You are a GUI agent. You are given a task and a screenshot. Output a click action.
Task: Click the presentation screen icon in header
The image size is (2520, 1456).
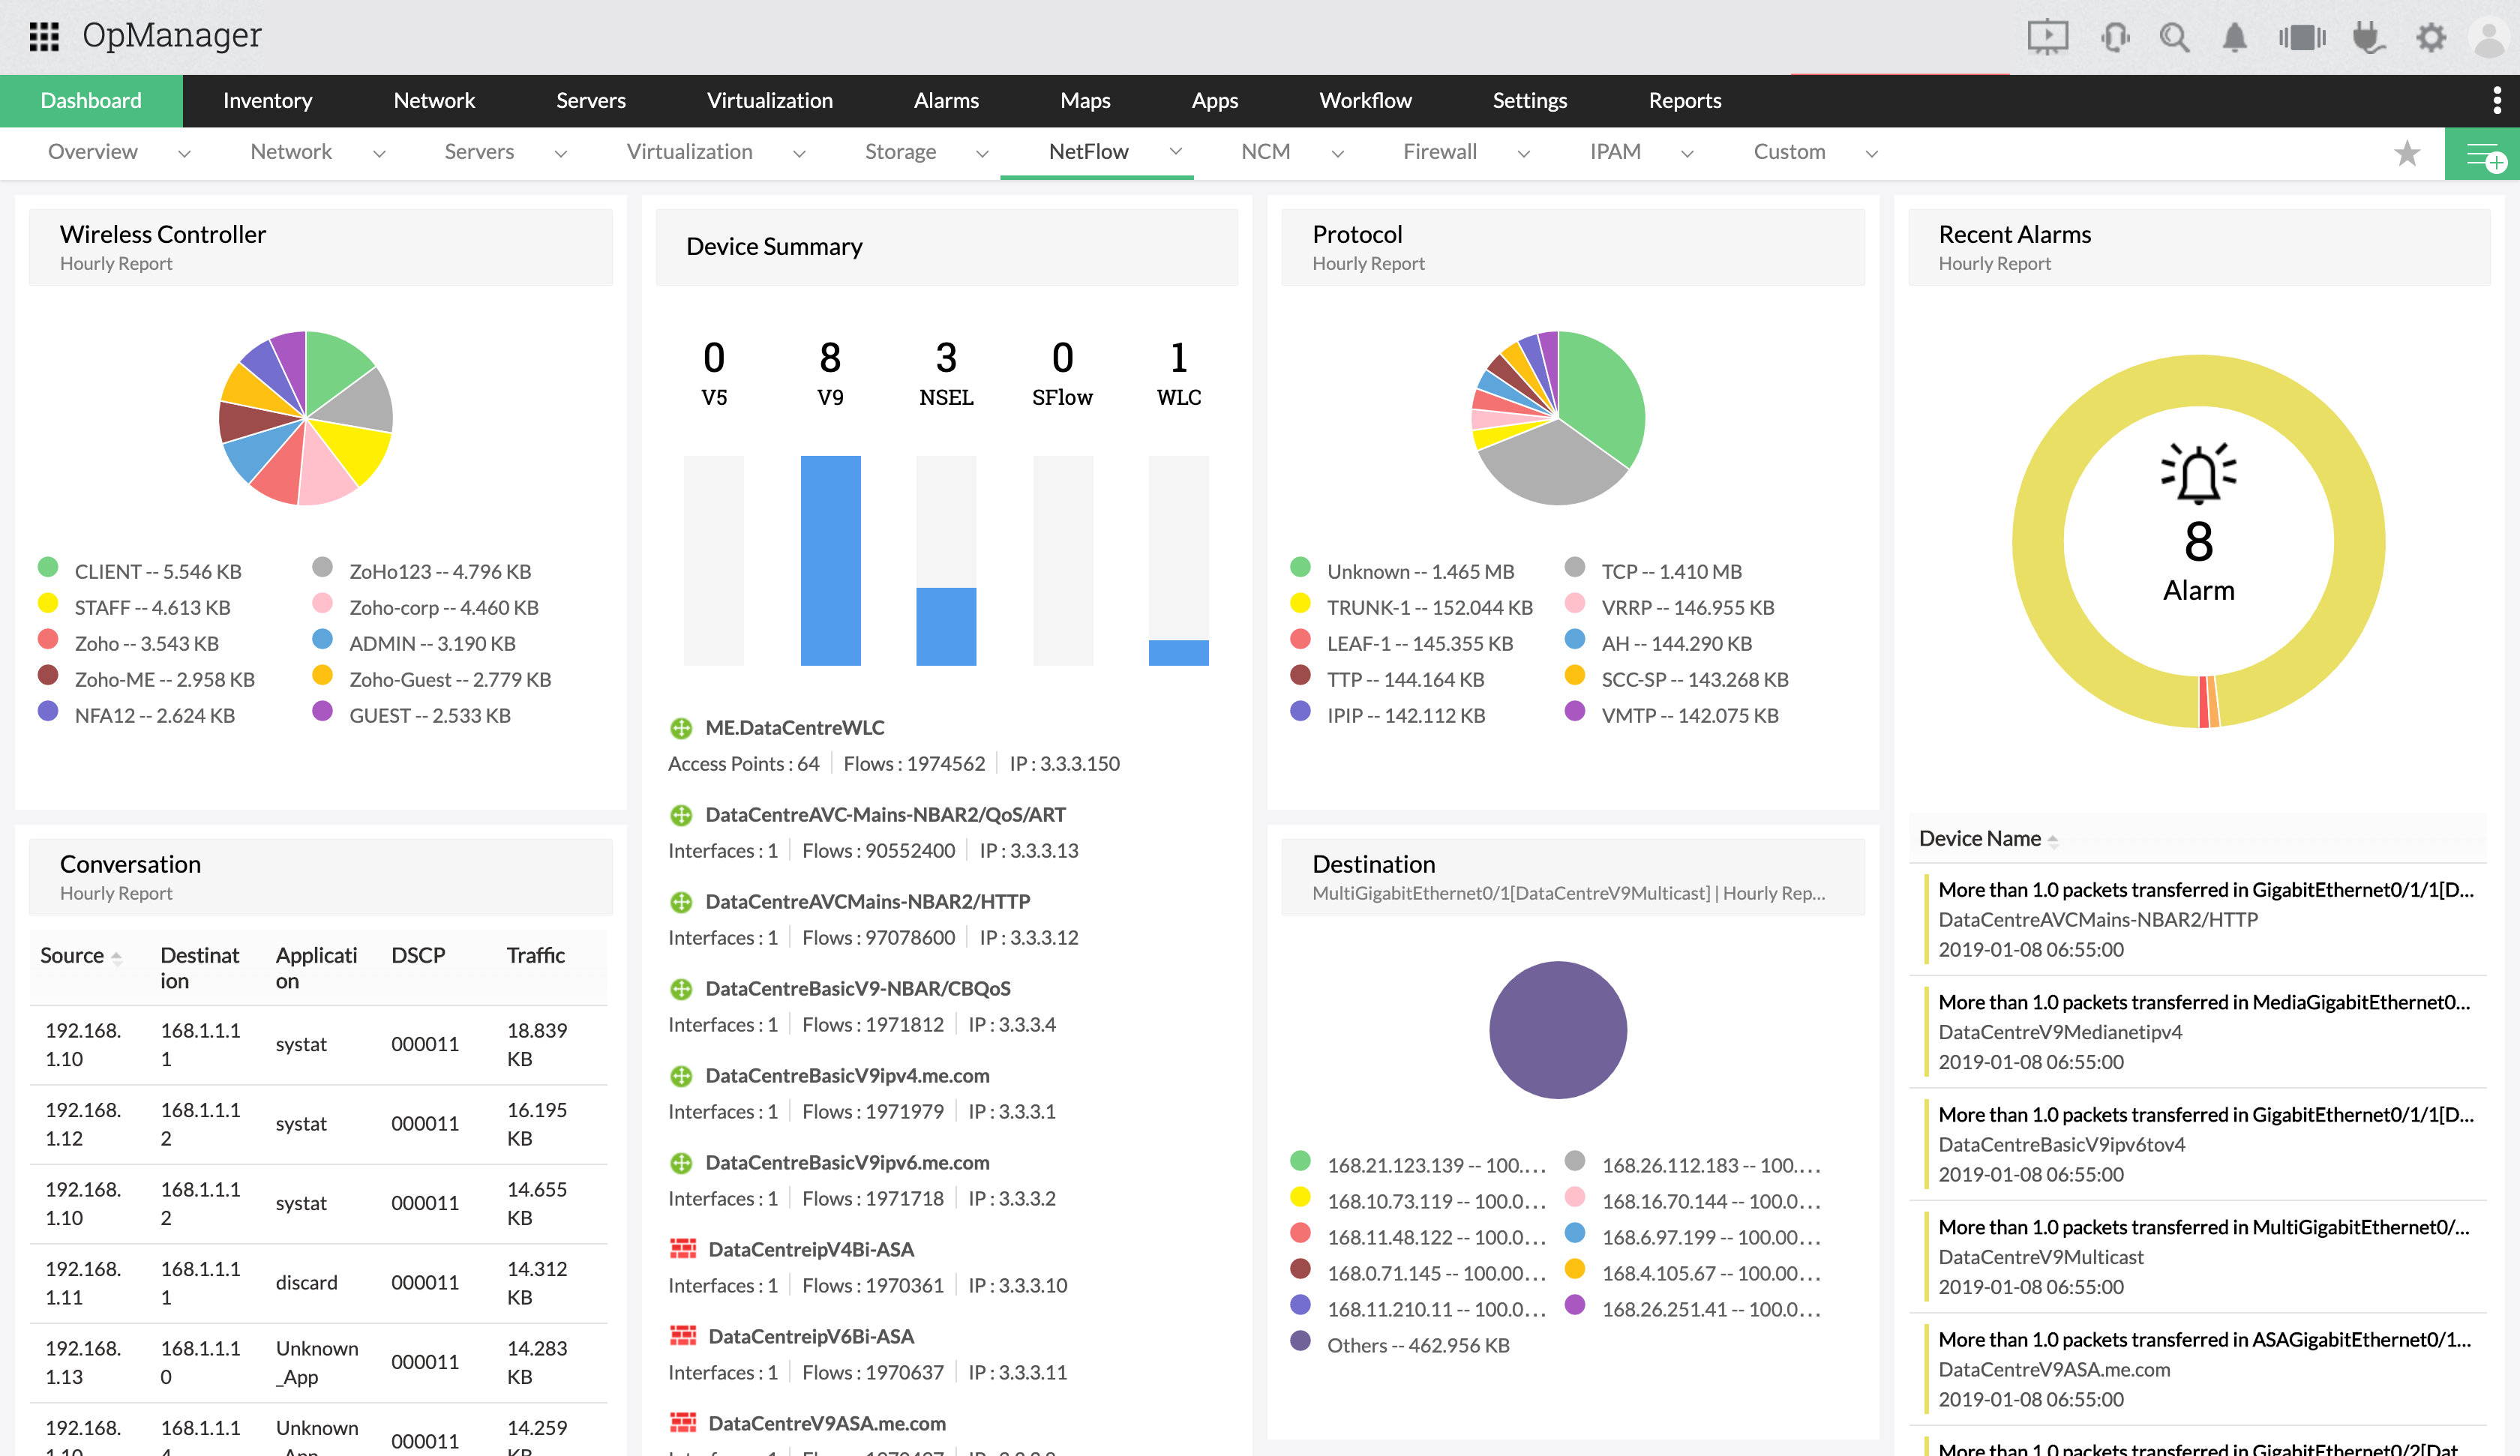[2047, 37]
